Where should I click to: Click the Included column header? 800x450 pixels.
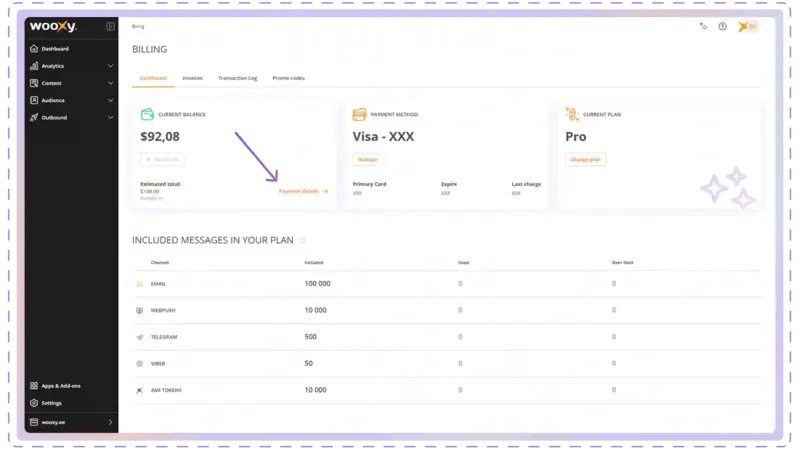[x=314, y=263]
